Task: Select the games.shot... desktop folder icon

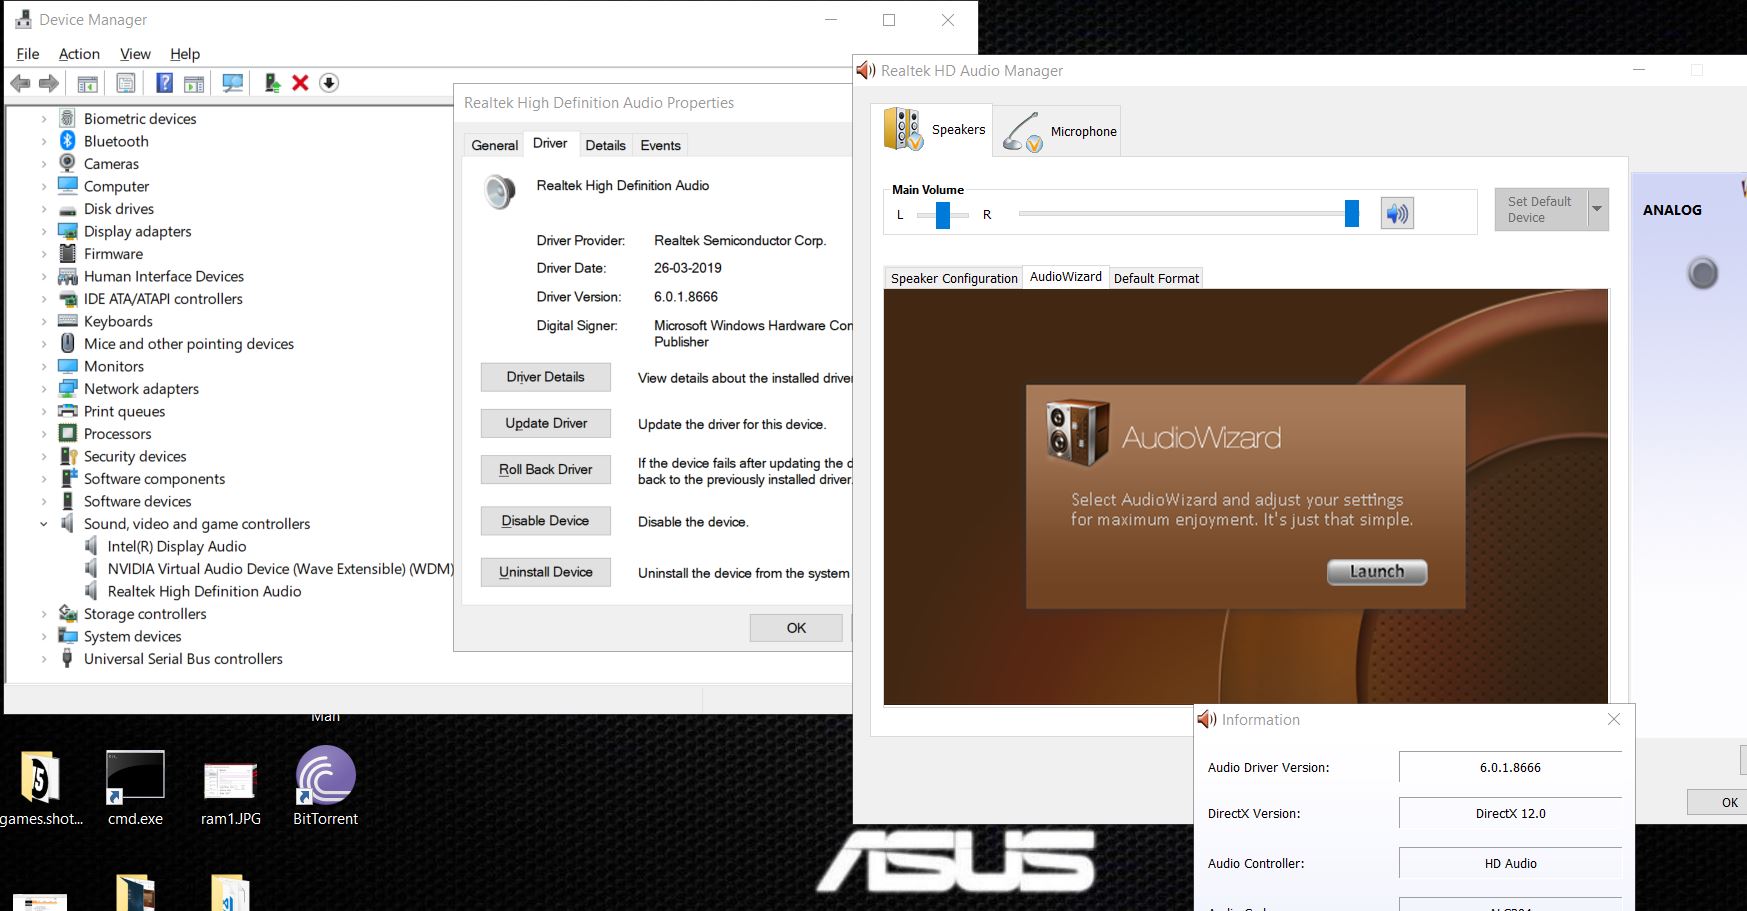Action: pos(40,777)
